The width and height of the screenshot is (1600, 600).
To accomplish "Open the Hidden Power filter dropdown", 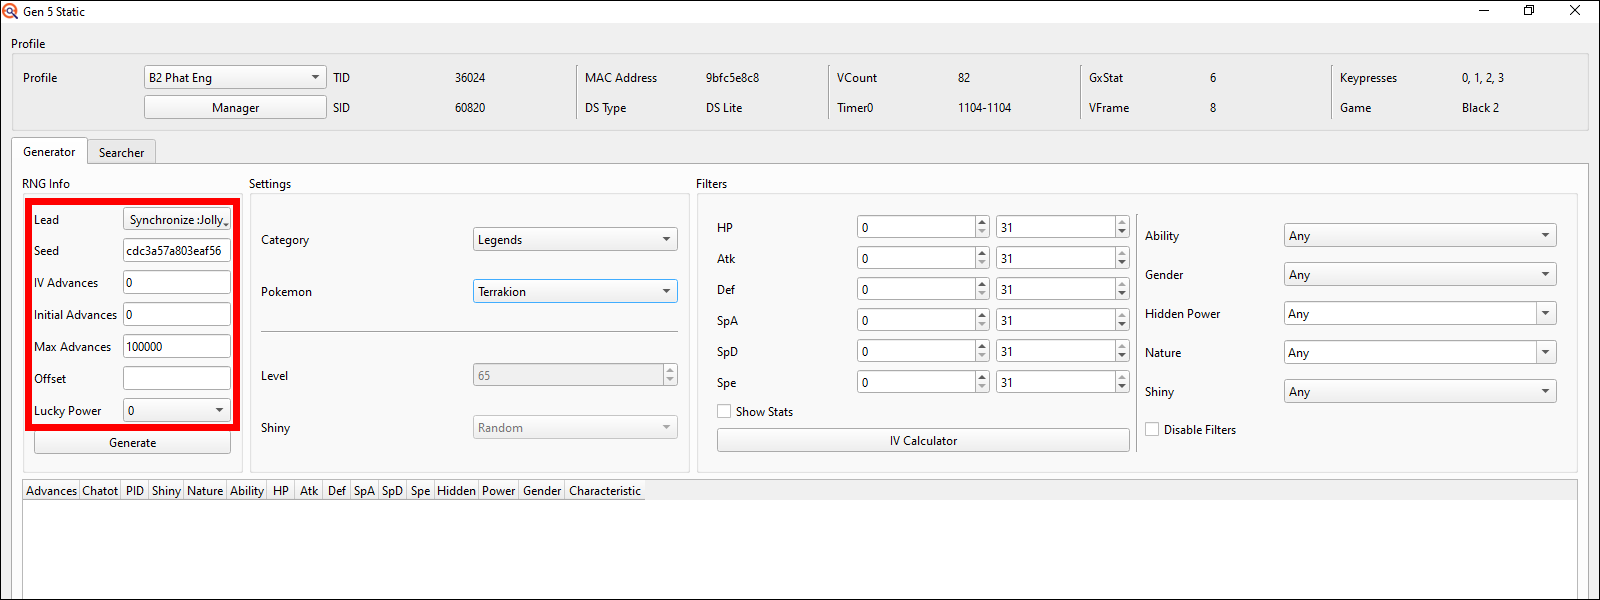I will (x=1420, y=313).
